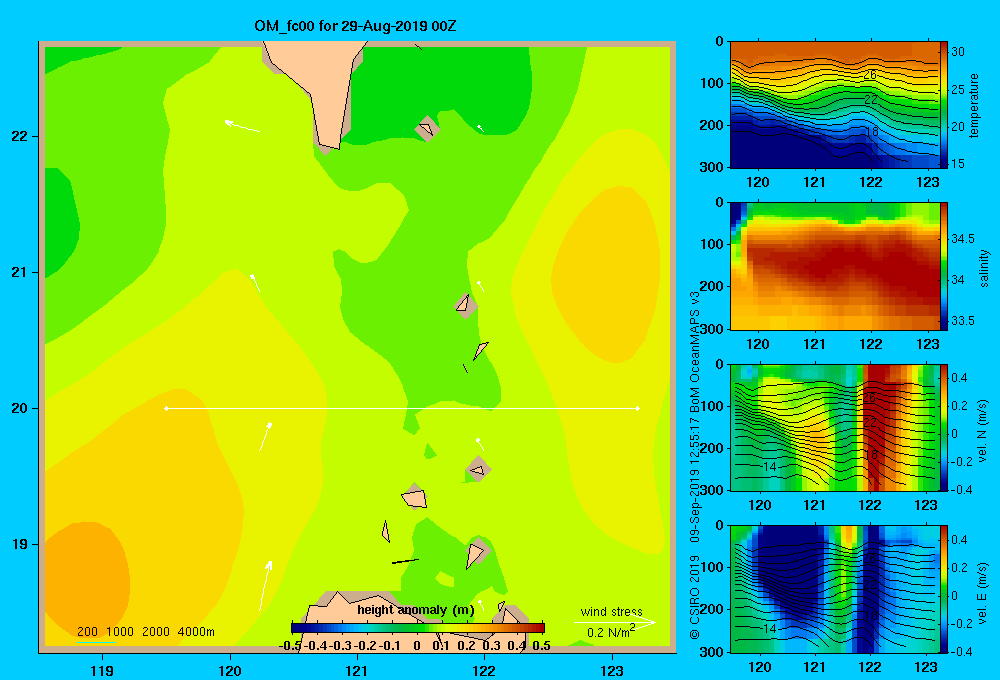Click longitude tick label 123 on main map

tap(612, 670)
